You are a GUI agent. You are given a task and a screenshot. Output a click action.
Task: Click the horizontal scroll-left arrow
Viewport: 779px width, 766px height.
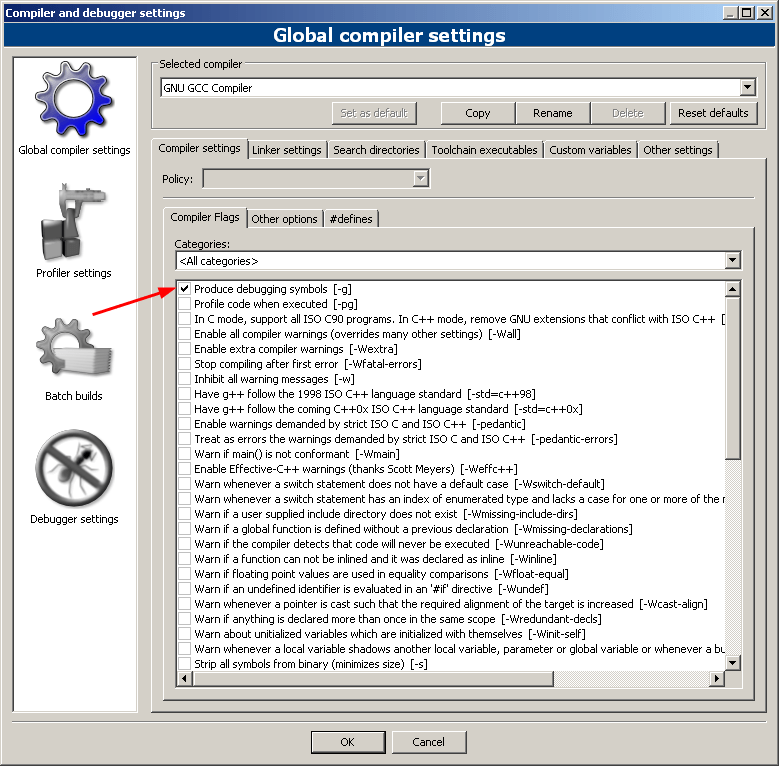click(184, 678)
